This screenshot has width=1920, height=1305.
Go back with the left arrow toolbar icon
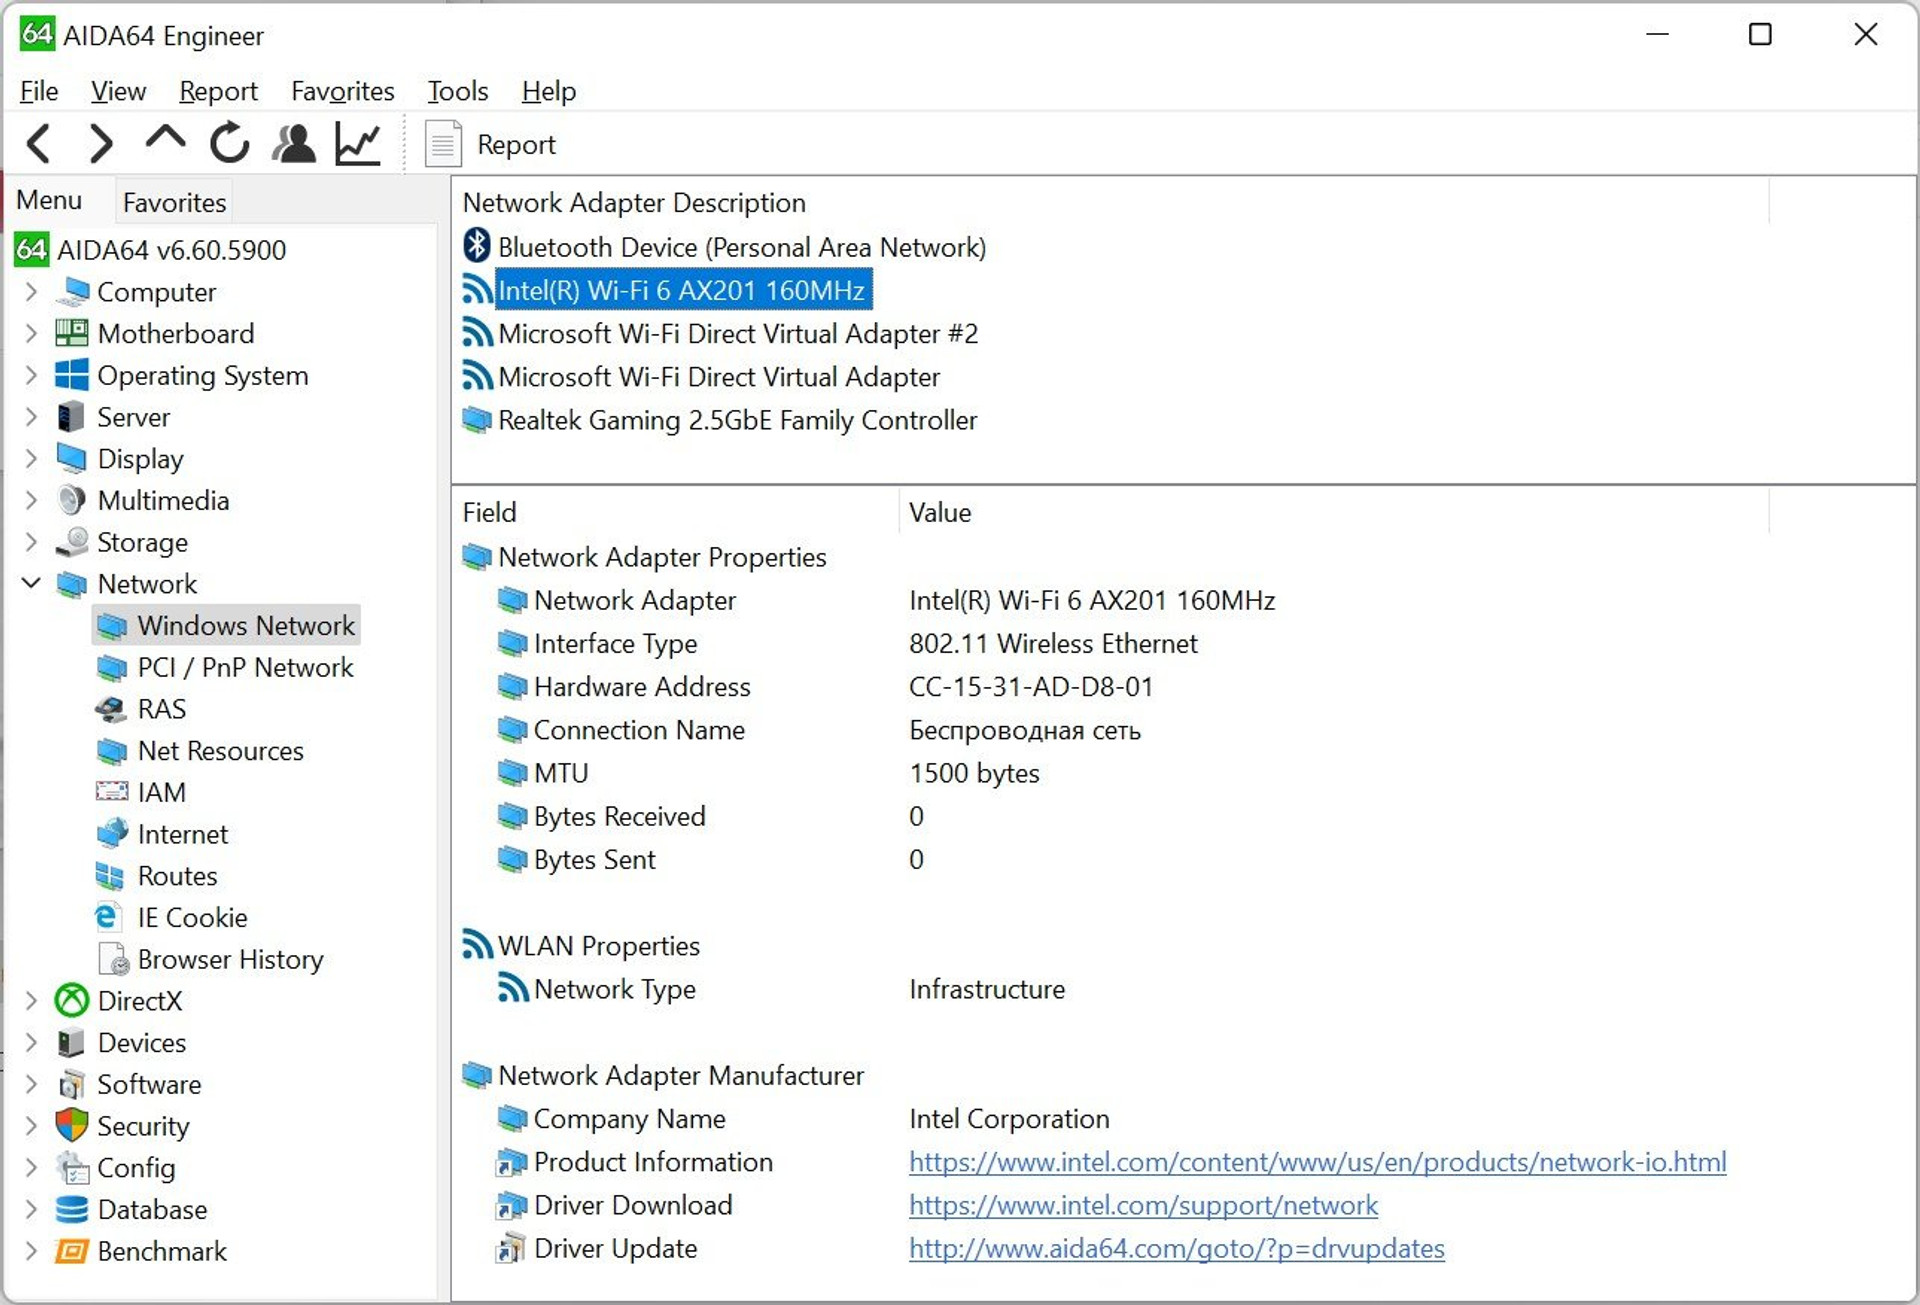[x=39, y=144]
